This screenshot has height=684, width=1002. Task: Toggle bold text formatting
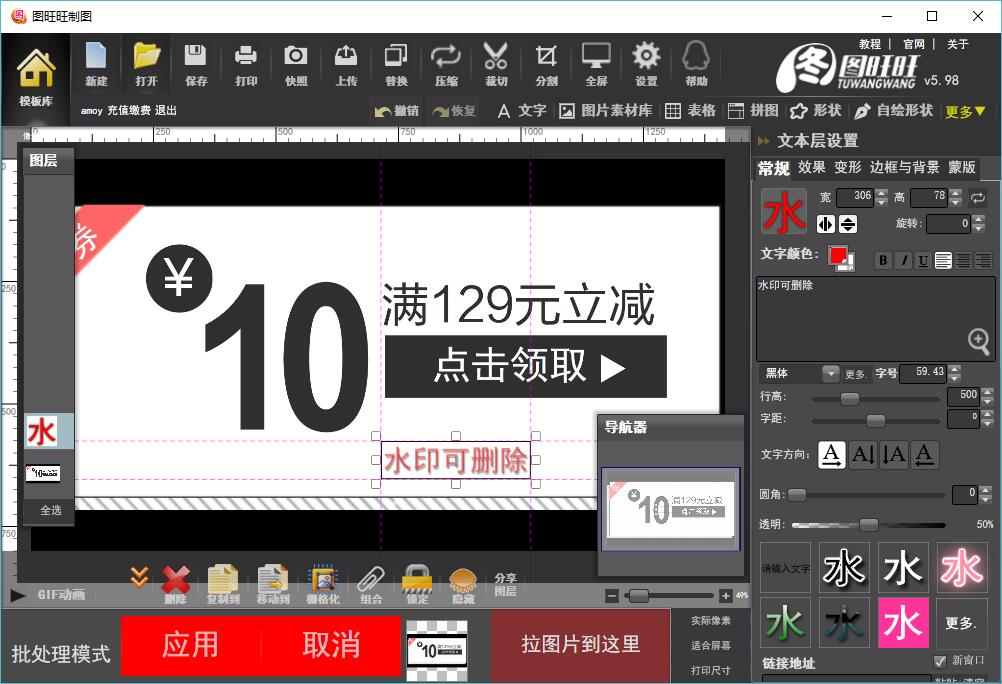click(883, 260)
